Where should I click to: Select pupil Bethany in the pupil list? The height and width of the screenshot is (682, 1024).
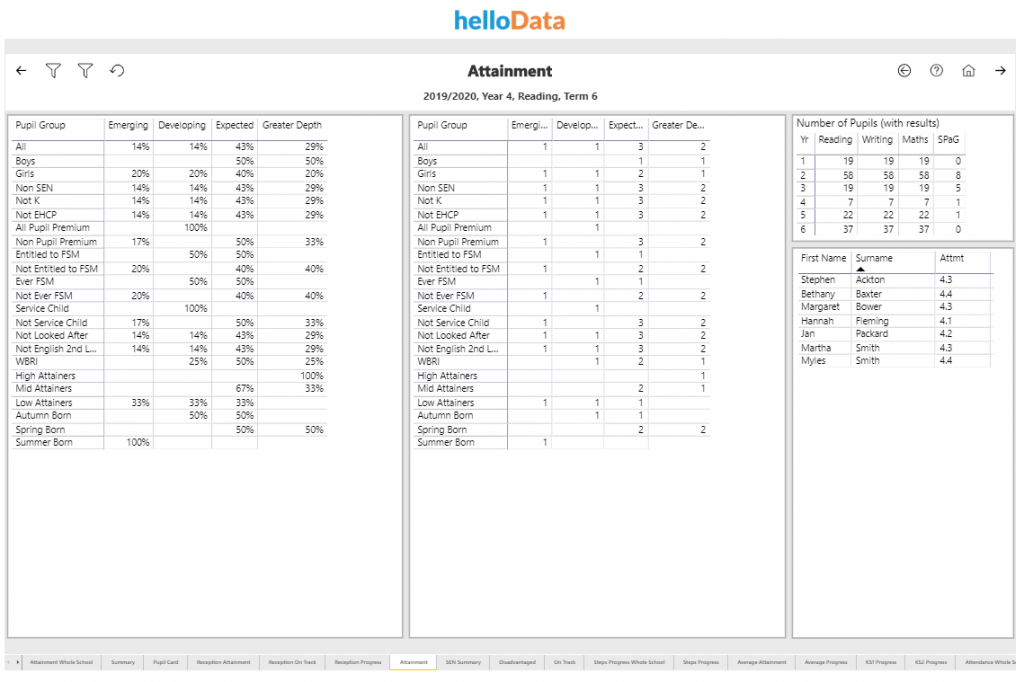(818, 294)
